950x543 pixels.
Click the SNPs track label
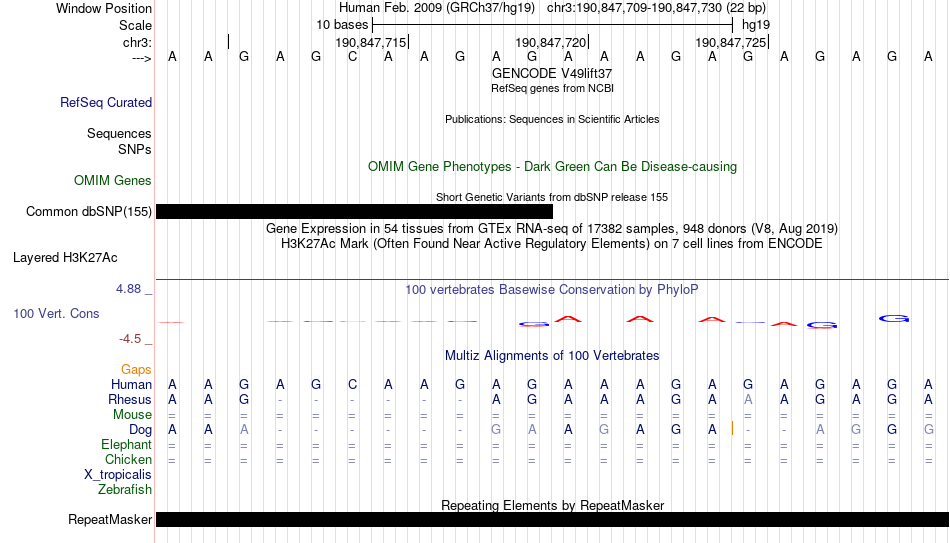[x=135, y=149]
